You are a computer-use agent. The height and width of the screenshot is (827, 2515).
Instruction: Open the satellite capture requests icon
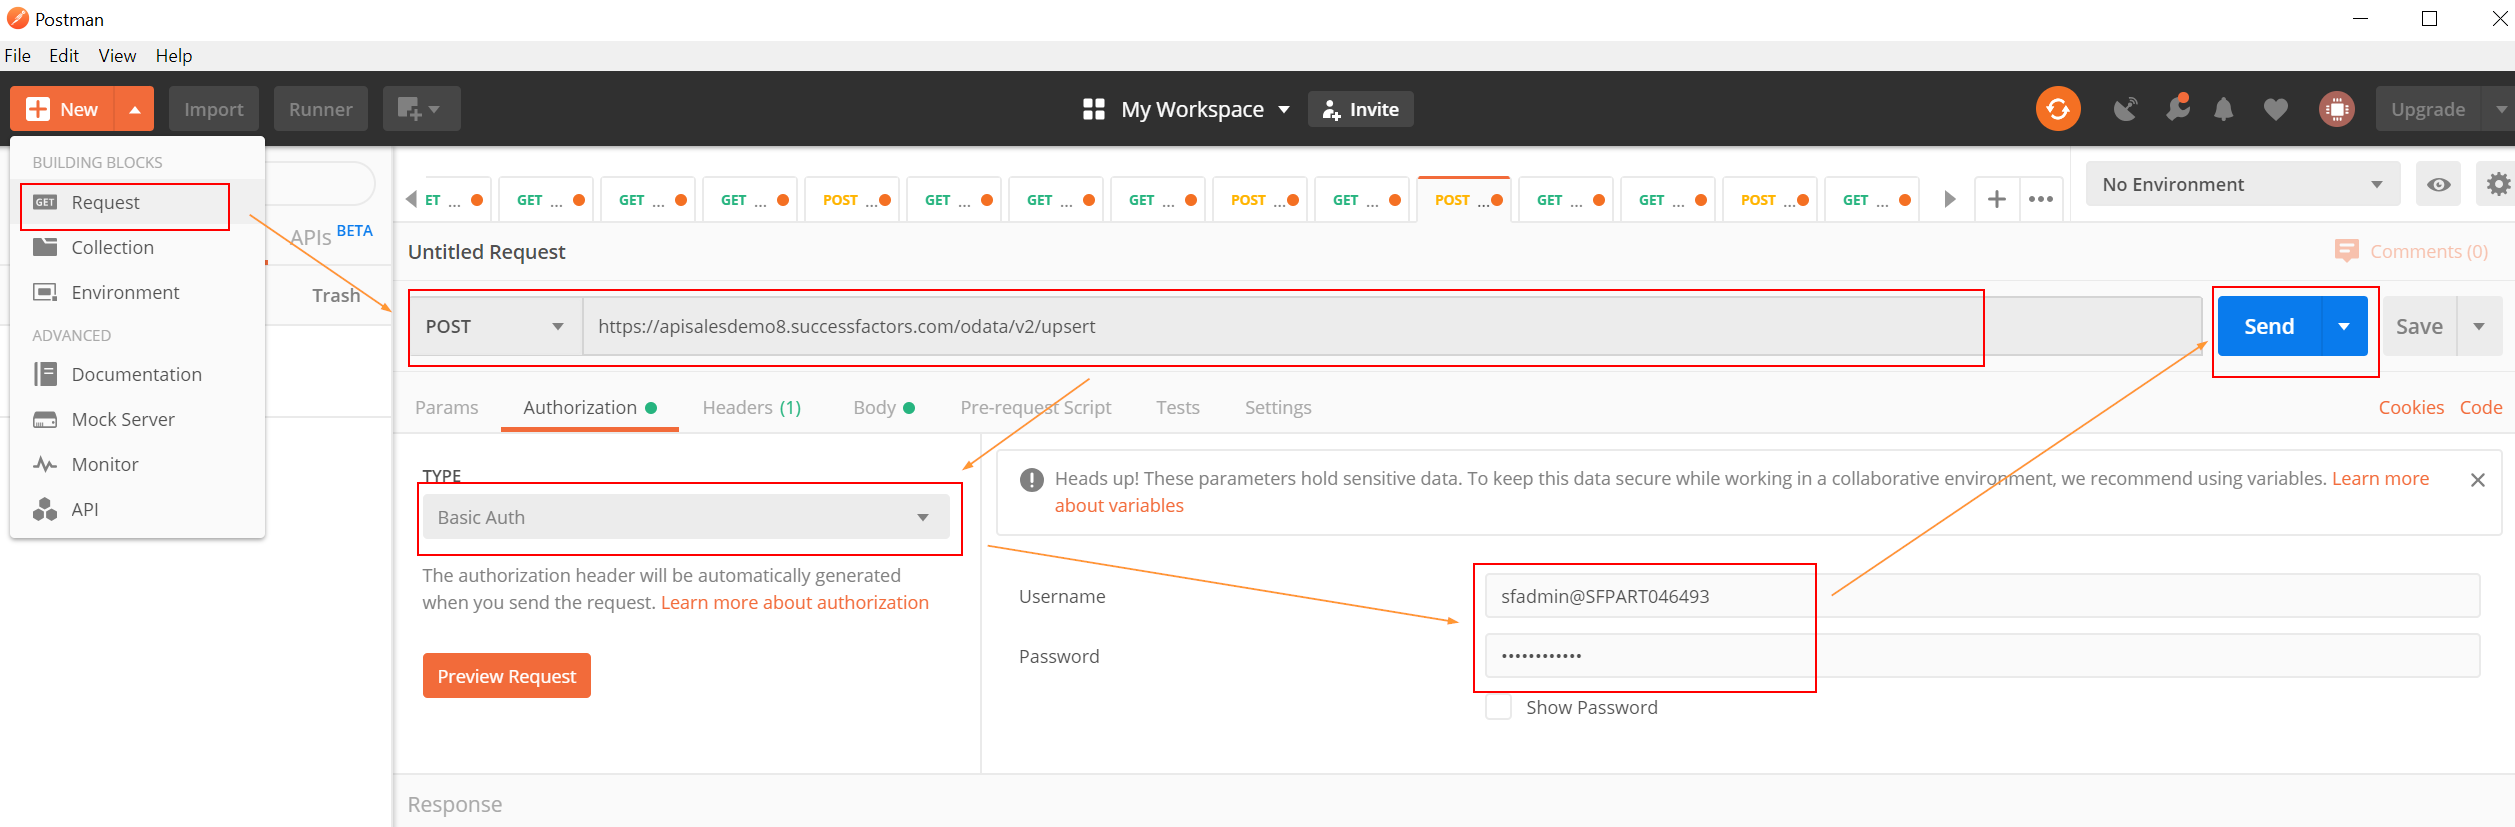2126,109
